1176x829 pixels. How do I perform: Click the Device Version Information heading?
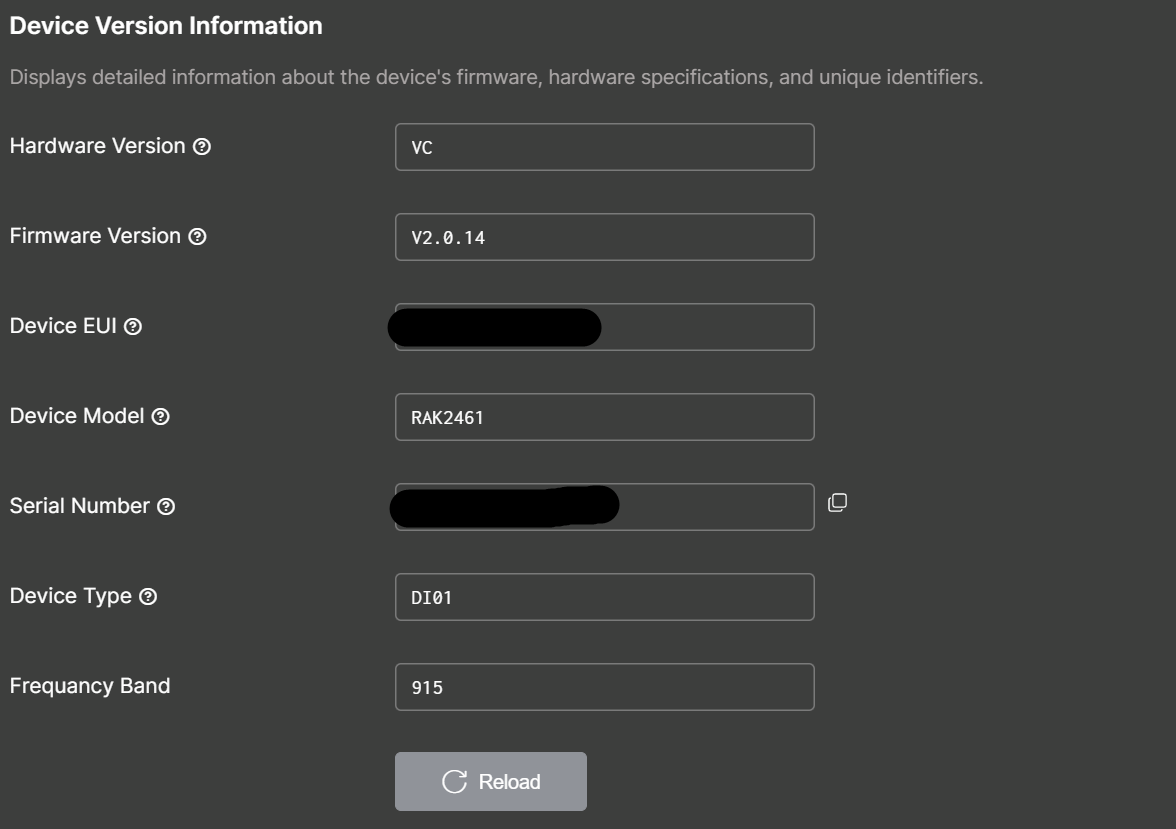tap(166, 26)
